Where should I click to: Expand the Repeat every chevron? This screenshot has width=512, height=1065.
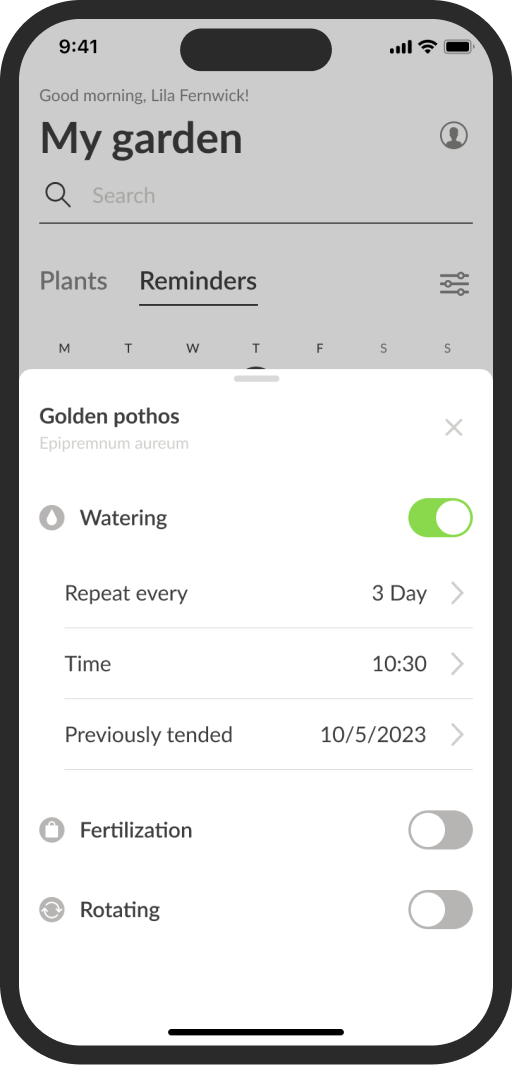click(458, 593)
